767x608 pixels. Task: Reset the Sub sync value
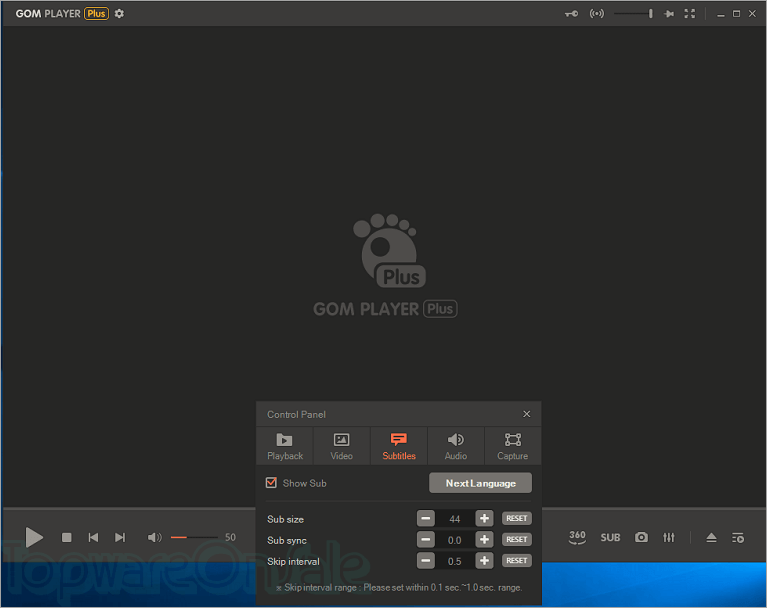click(517, 539)
